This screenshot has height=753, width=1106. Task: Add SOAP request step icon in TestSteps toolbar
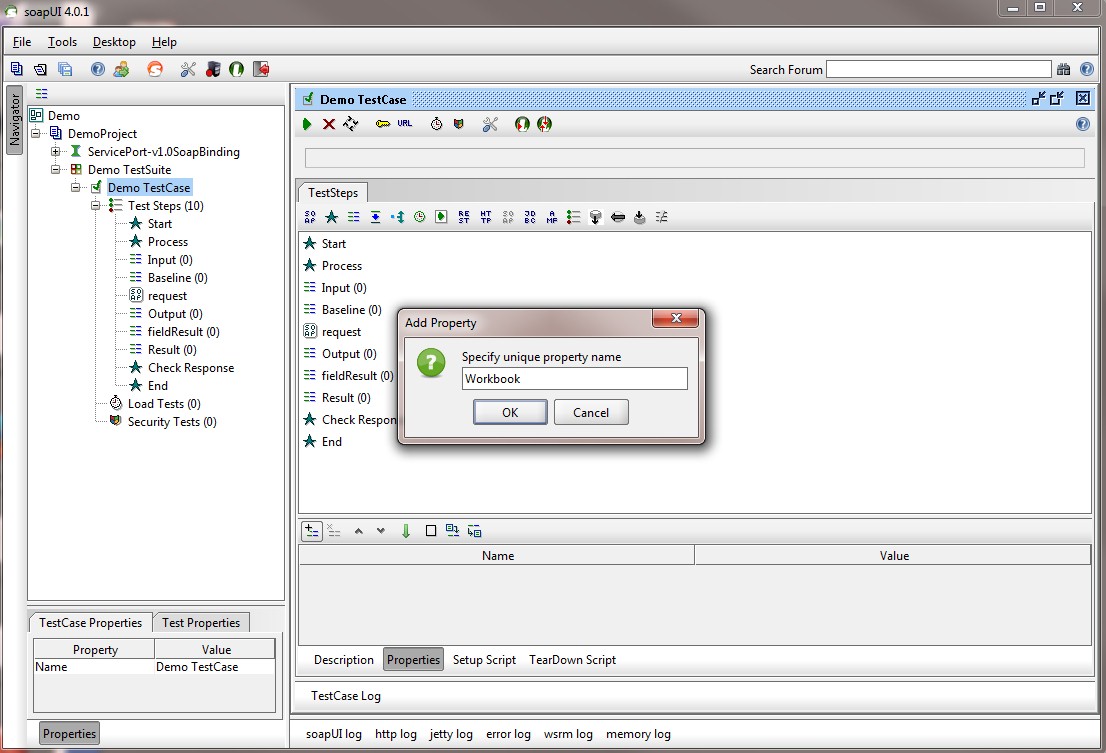pos(310,217)
